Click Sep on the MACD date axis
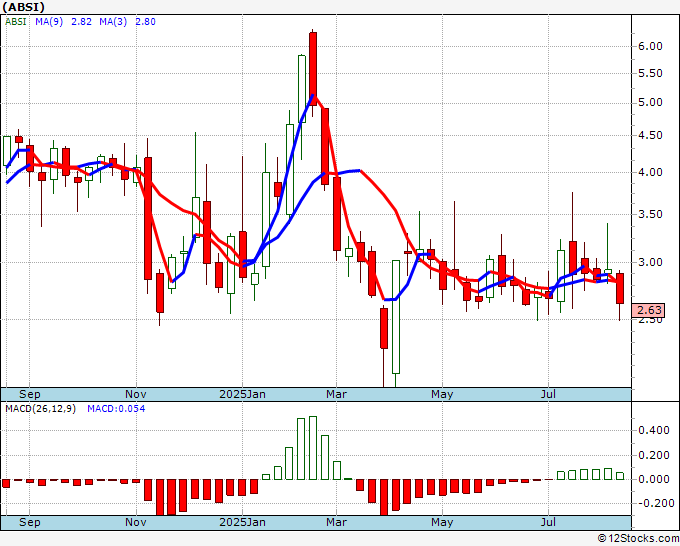 click(30, 522)
